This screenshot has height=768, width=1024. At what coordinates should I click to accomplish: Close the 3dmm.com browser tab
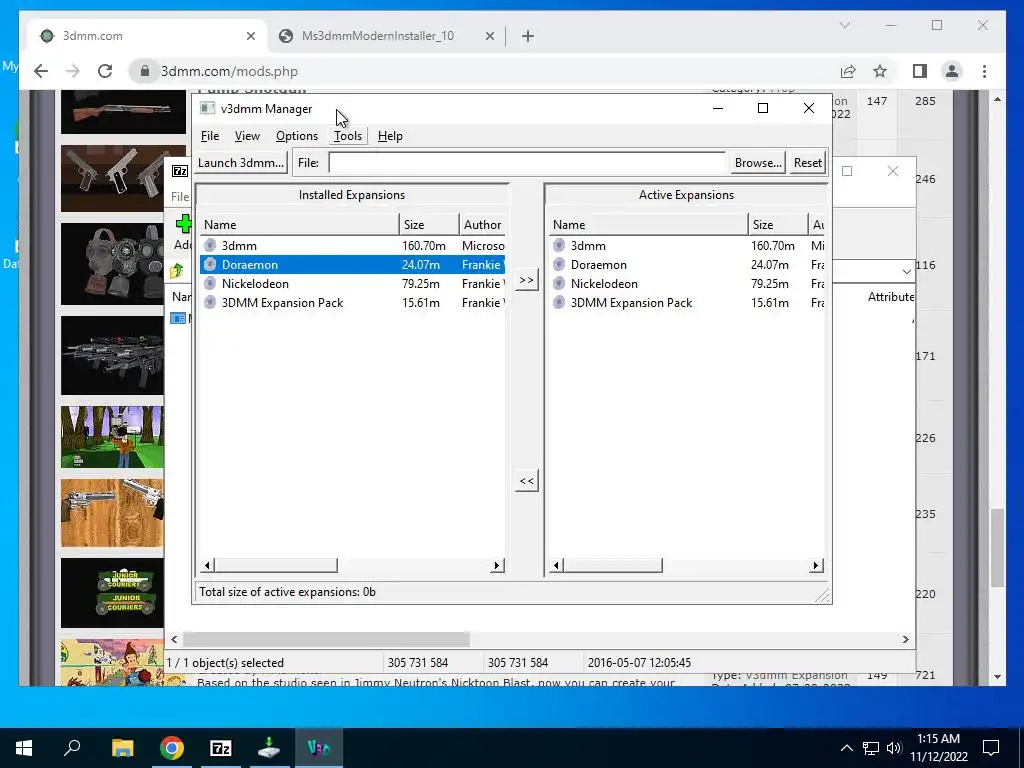[251, 36]
